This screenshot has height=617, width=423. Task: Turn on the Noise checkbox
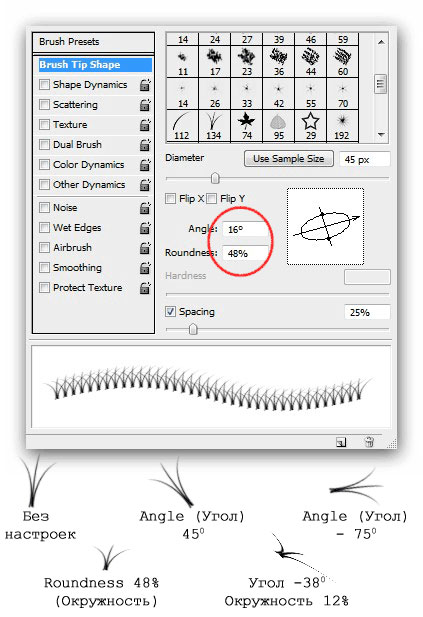coord(44,207)
